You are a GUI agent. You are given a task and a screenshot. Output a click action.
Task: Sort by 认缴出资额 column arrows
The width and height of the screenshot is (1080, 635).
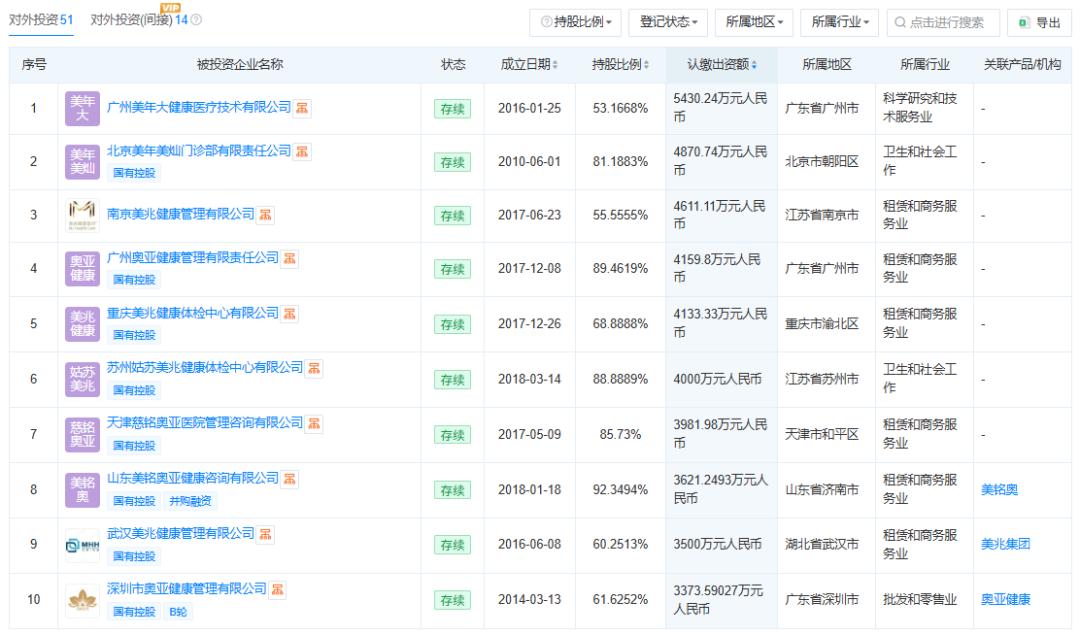754,65
